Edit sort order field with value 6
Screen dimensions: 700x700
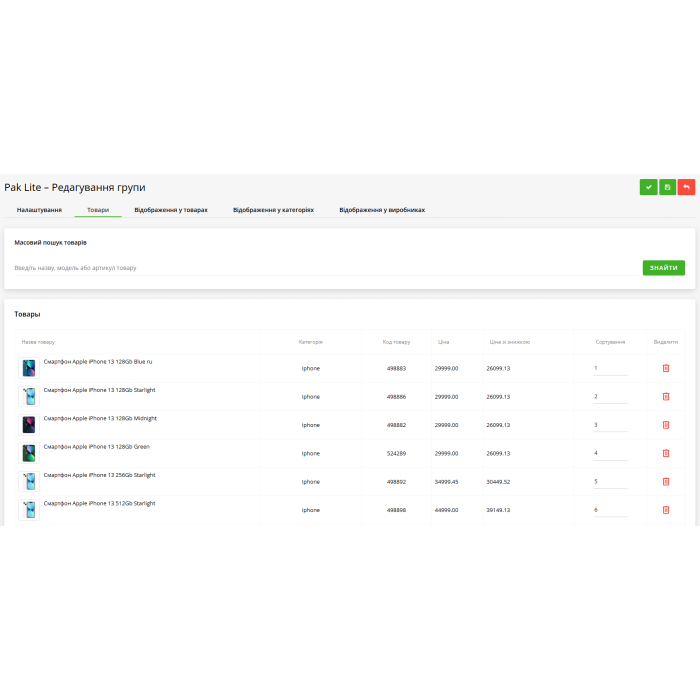(x=610, y=510)
